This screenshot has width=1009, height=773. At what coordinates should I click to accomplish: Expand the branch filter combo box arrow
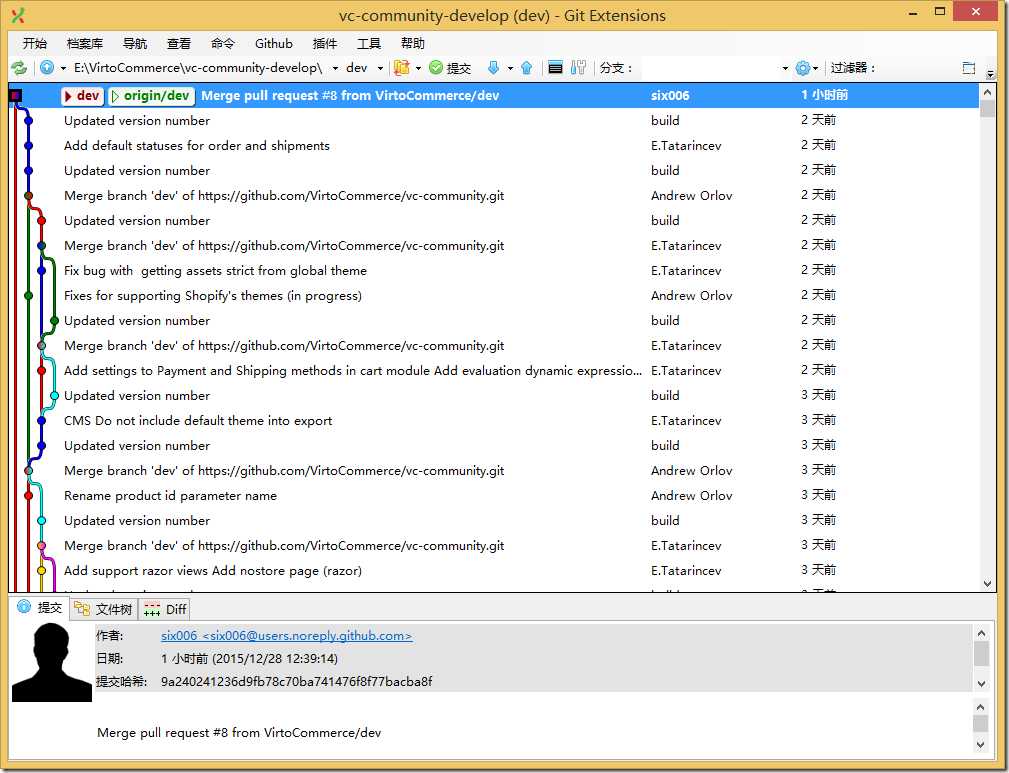(x=785, y=68)
